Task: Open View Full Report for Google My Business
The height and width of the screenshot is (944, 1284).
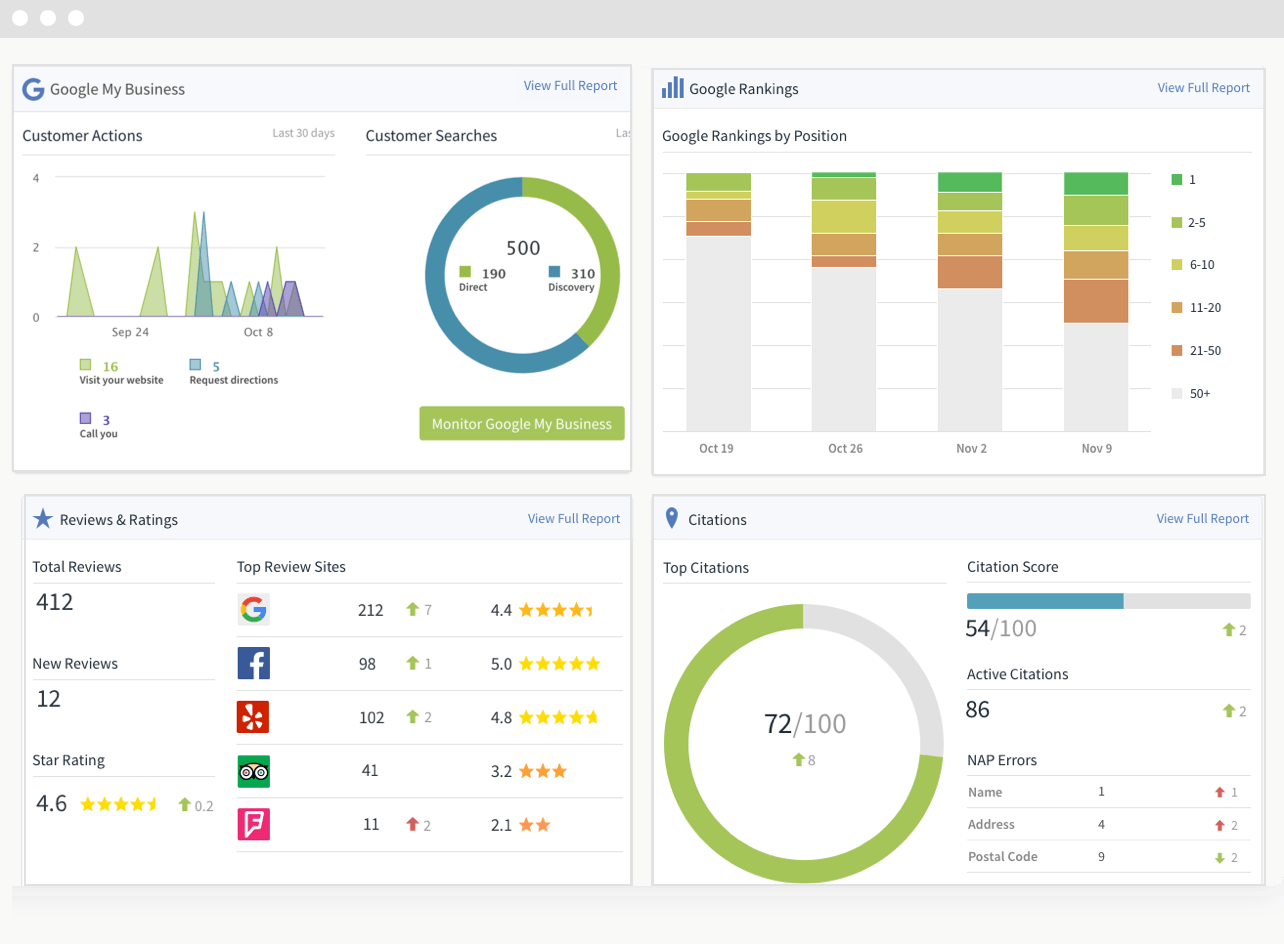Action: click(x=570, y=86)
